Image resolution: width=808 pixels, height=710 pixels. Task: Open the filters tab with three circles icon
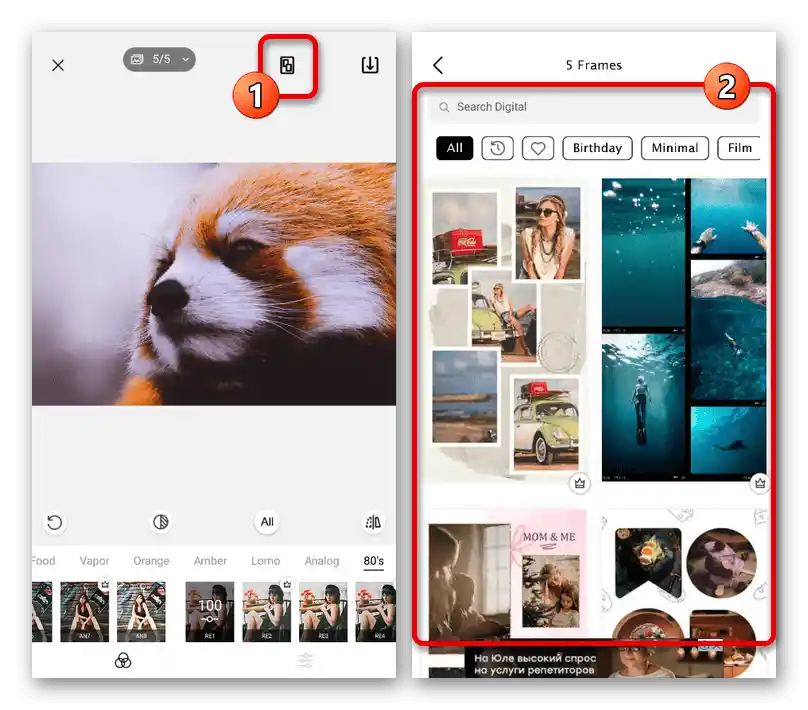(x=123, y=661)
